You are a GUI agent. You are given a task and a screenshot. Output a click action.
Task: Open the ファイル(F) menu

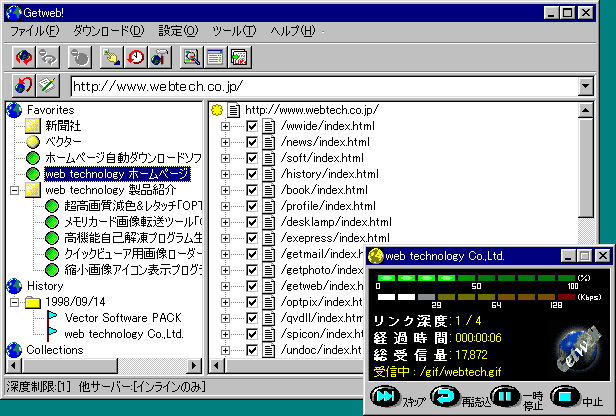coord(34,31)
